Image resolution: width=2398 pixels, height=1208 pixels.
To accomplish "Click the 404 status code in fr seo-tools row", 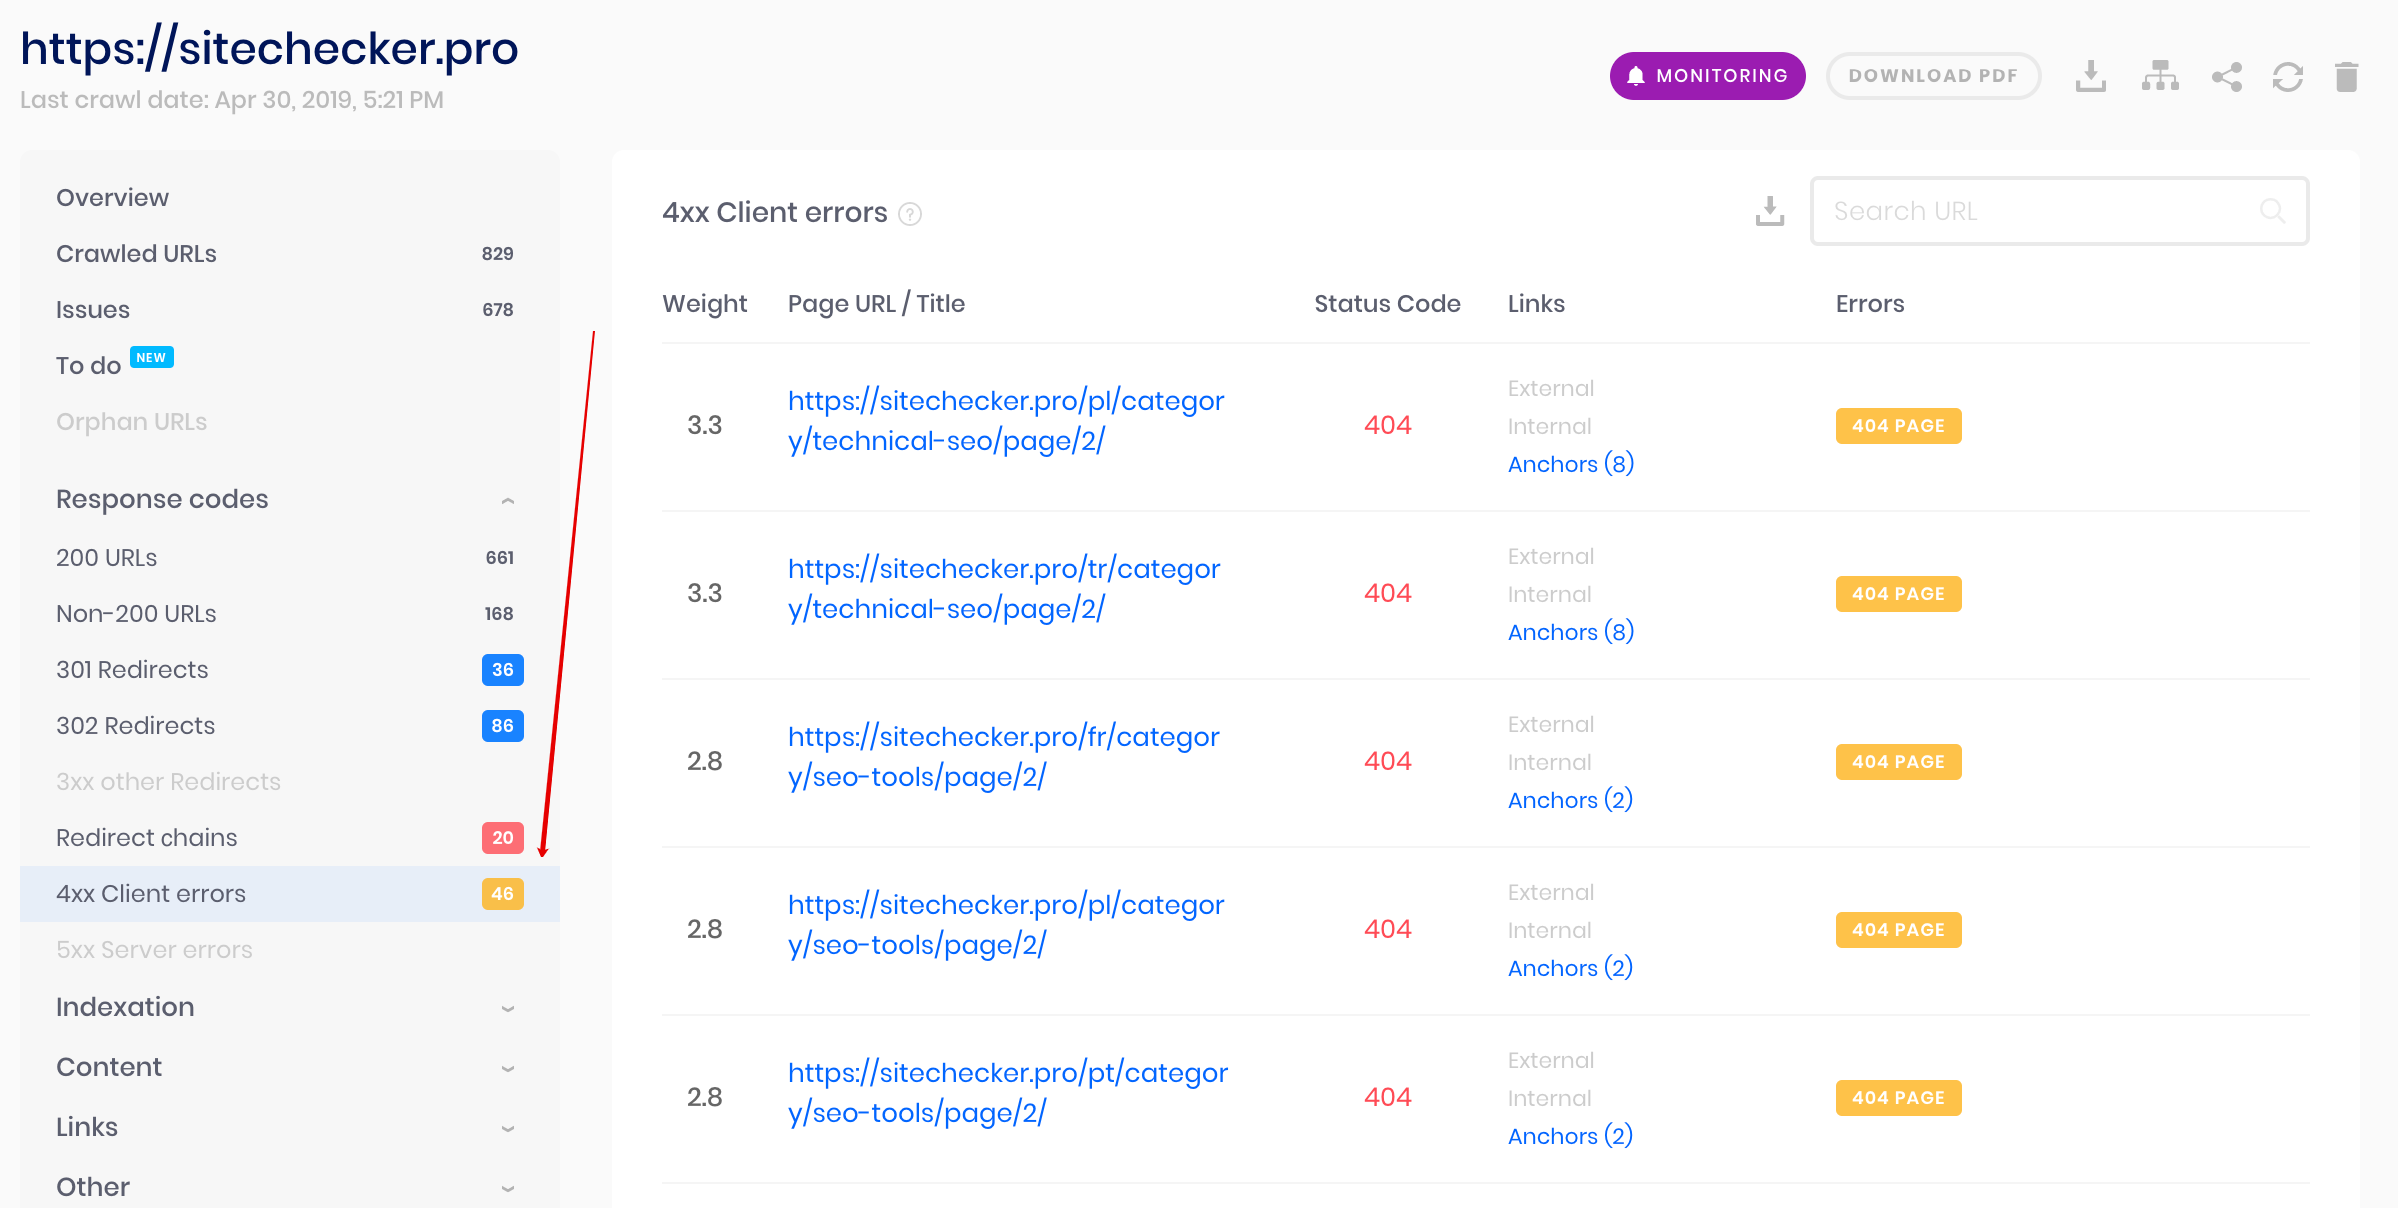I will pos(1387,761).
